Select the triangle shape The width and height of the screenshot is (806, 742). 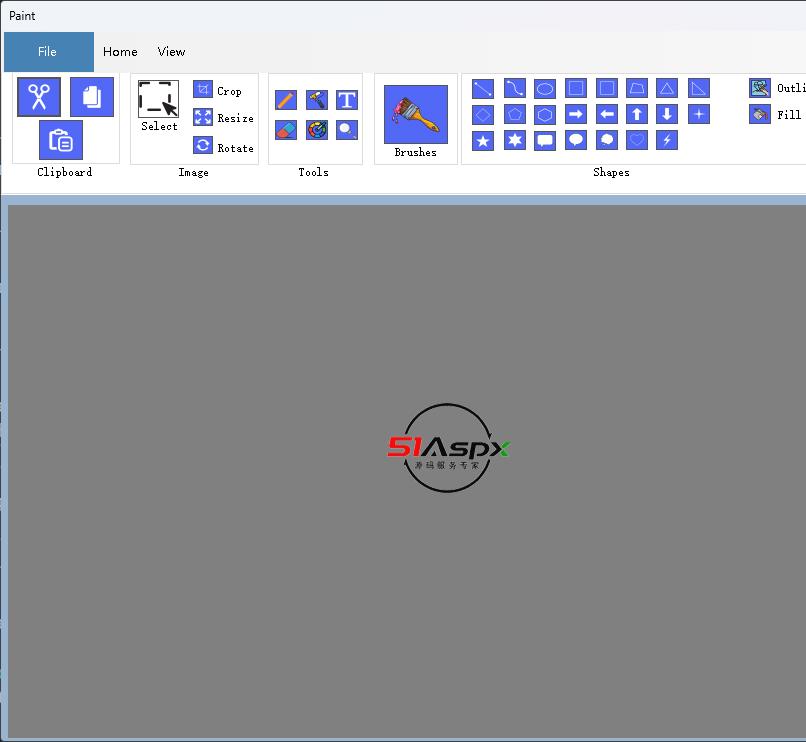[667, 88]
